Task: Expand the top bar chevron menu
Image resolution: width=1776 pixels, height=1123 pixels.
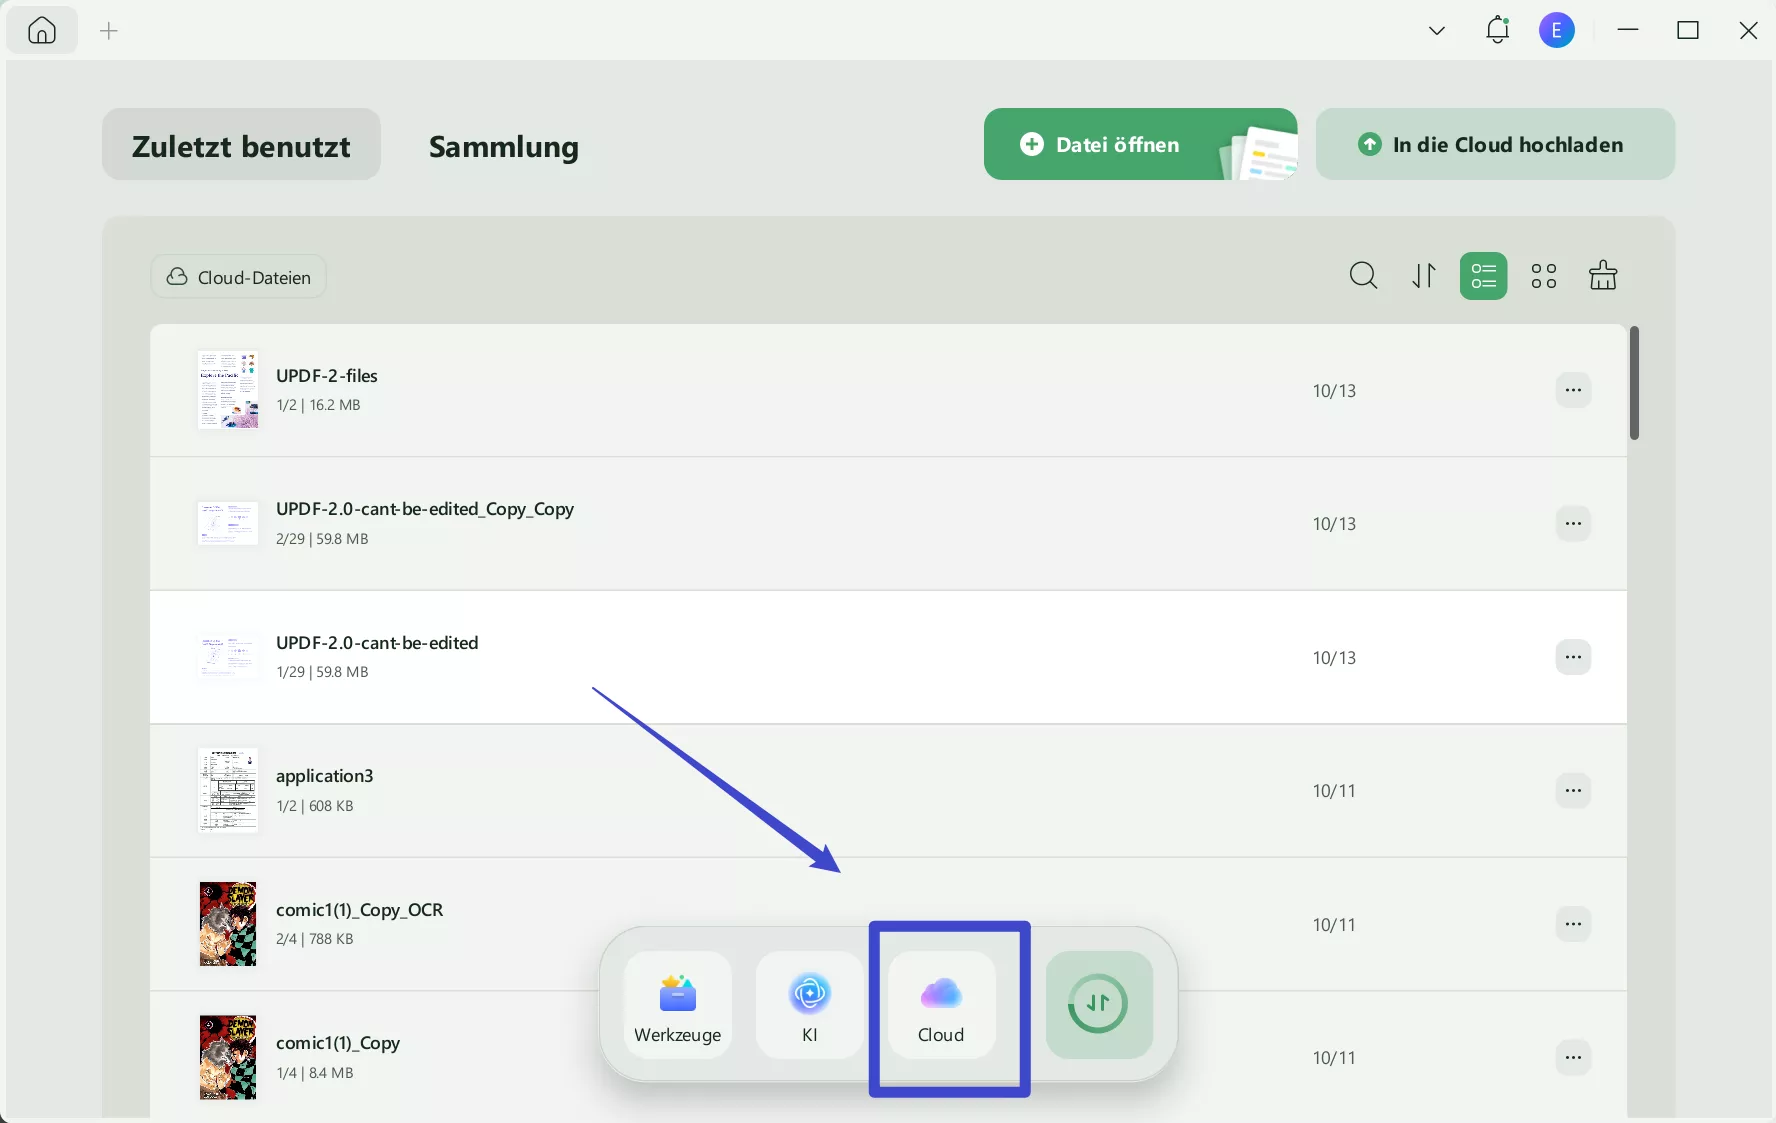Action: (1436, 30)
